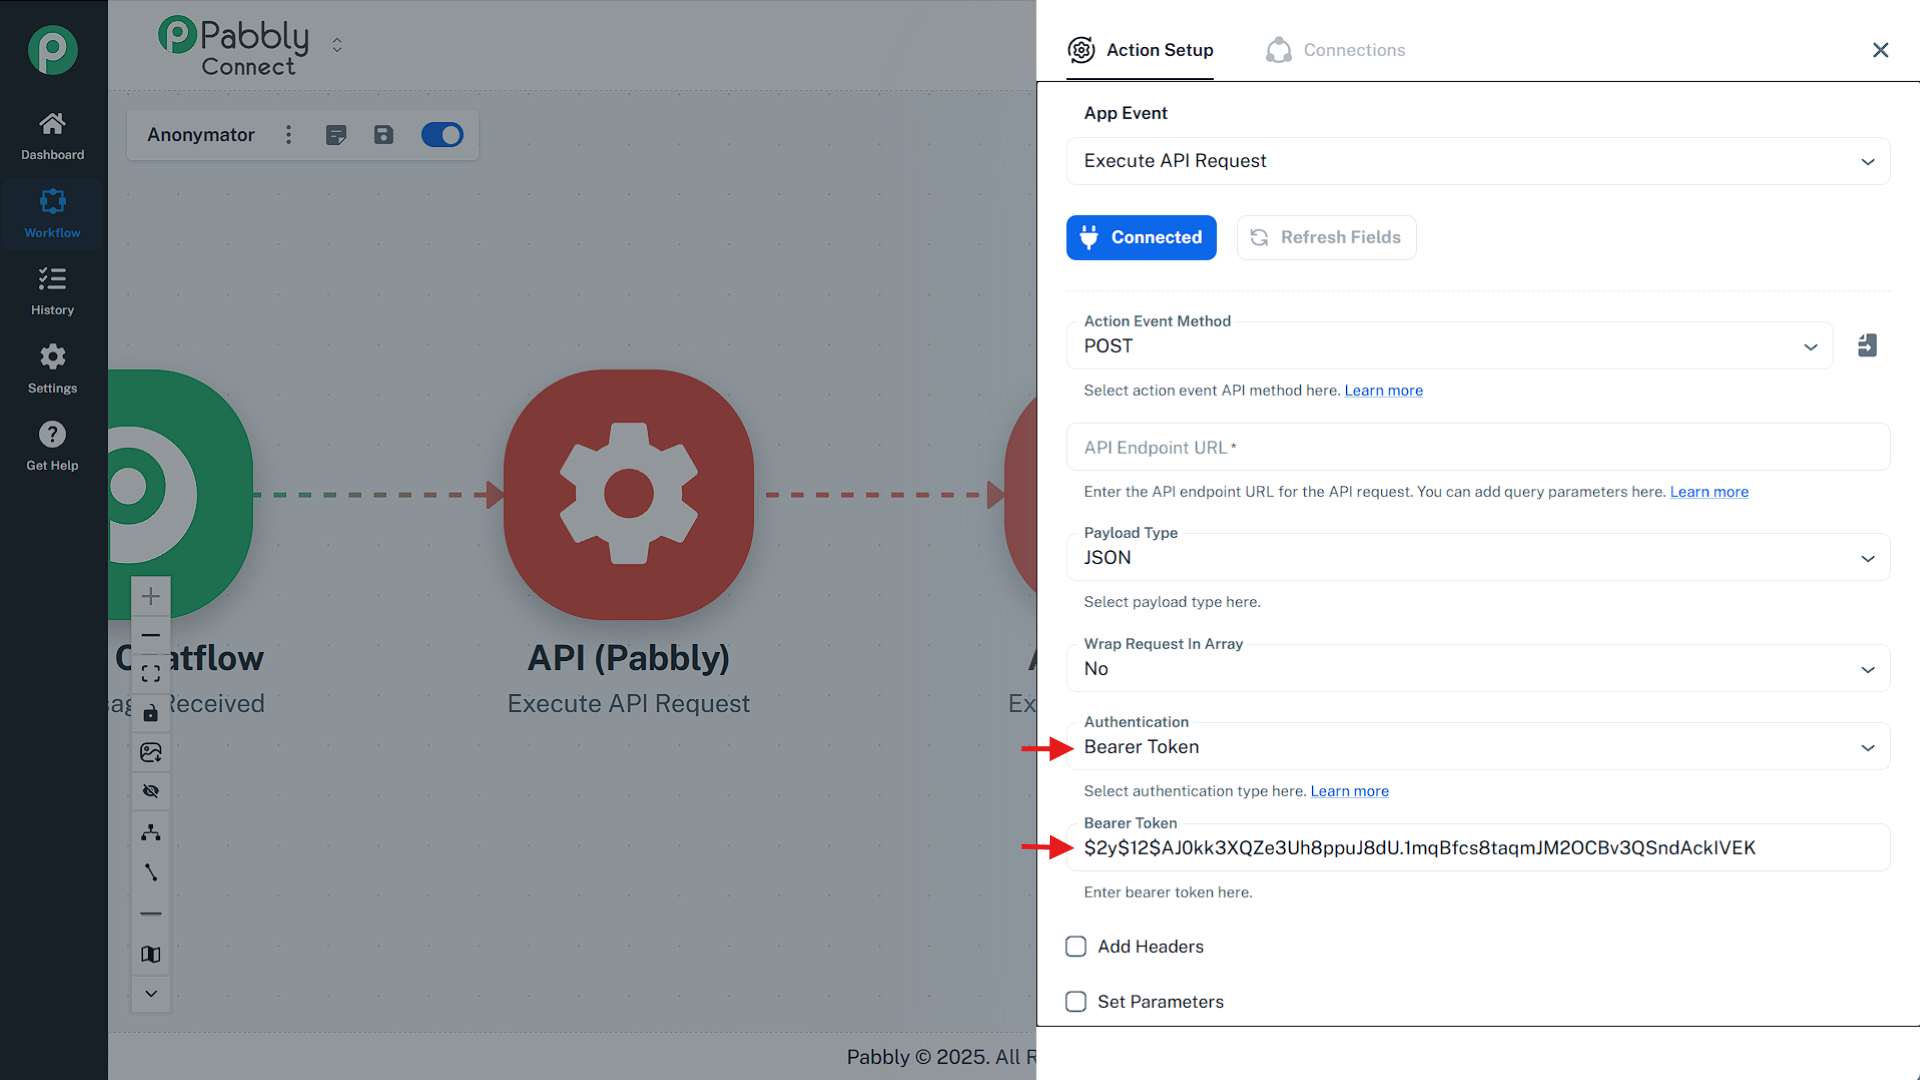Open the authentication Learn more link

click(1349, 790)
